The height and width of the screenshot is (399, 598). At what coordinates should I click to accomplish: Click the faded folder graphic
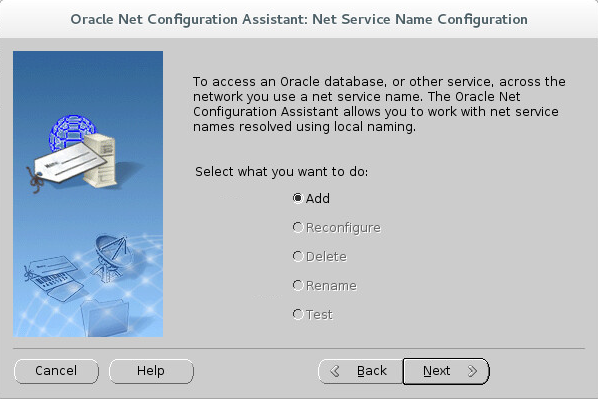pyautogui.click(x=105, y=318)
